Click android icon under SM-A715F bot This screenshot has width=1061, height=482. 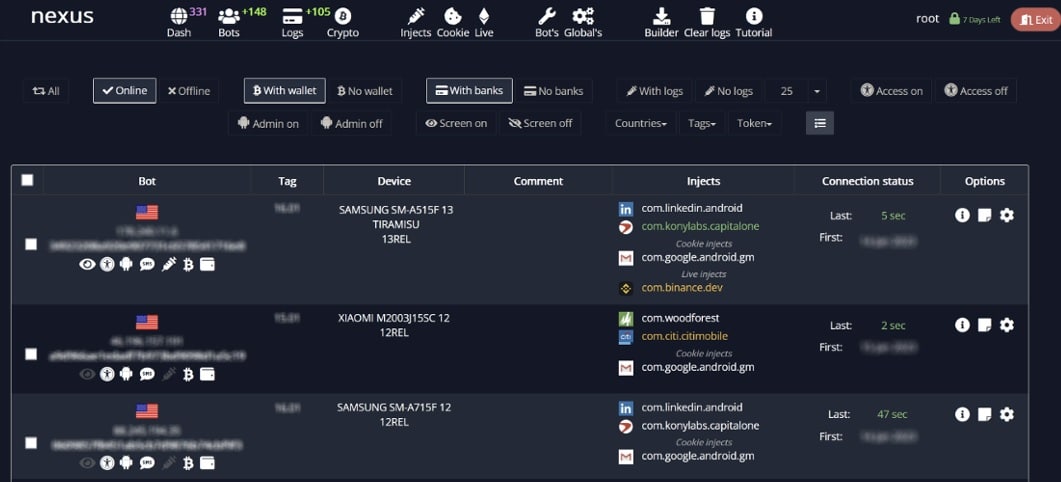(x=126, y=463)
